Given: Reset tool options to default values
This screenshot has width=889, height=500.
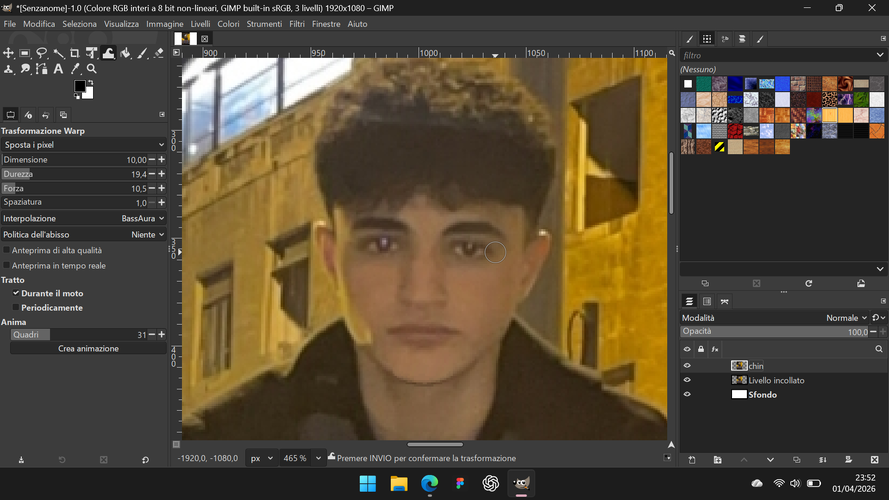Looking at the screenshot, I should tap(145, 460).
